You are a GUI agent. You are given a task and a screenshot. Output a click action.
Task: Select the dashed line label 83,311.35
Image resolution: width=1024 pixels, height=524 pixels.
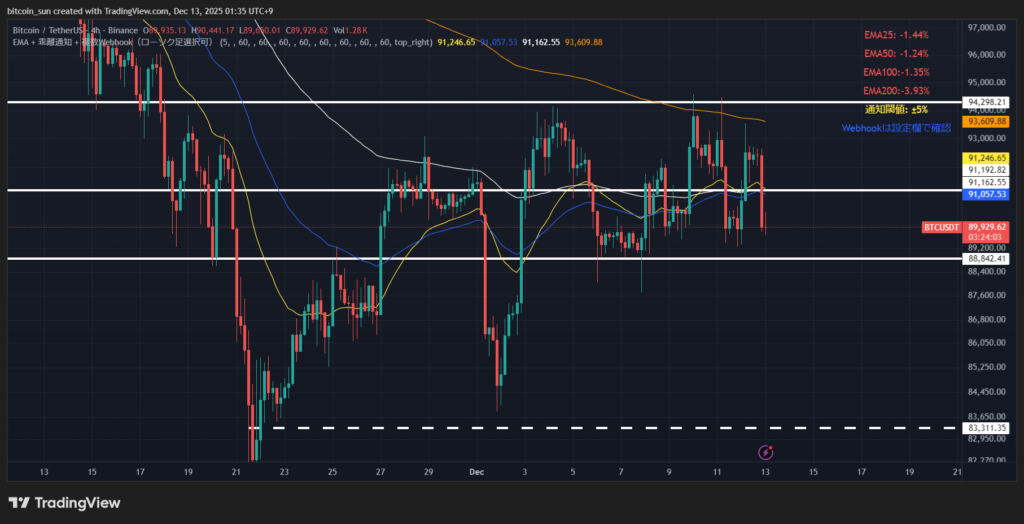point(986,428)
